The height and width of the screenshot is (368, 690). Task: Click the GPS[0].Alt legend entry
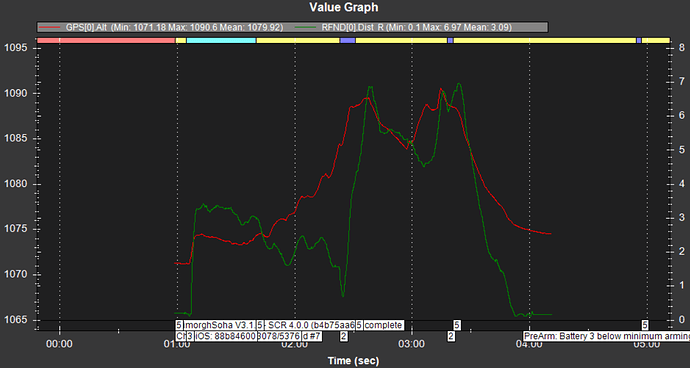pos(160,27)
